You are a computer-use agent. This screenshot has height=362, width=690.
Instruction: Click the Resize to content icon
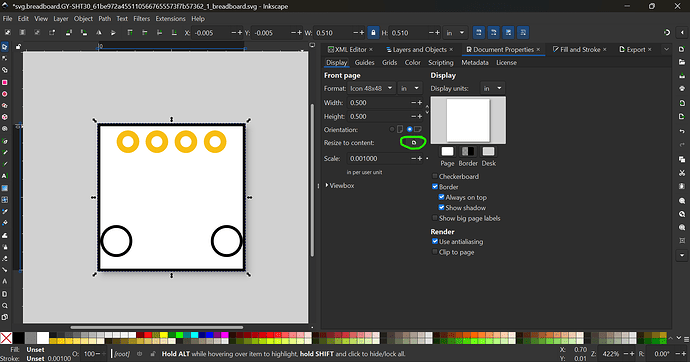414,143
